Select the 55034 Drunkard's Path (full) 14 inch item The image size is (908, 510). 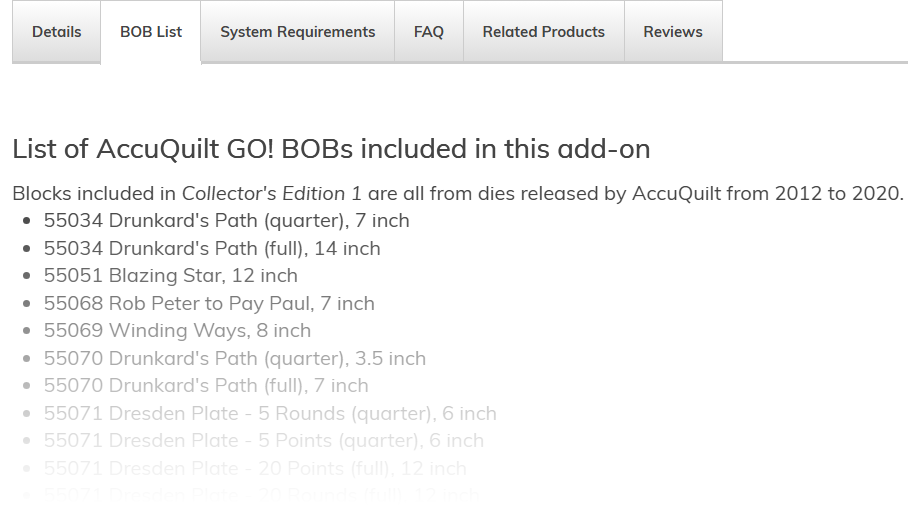coord(212,248)
